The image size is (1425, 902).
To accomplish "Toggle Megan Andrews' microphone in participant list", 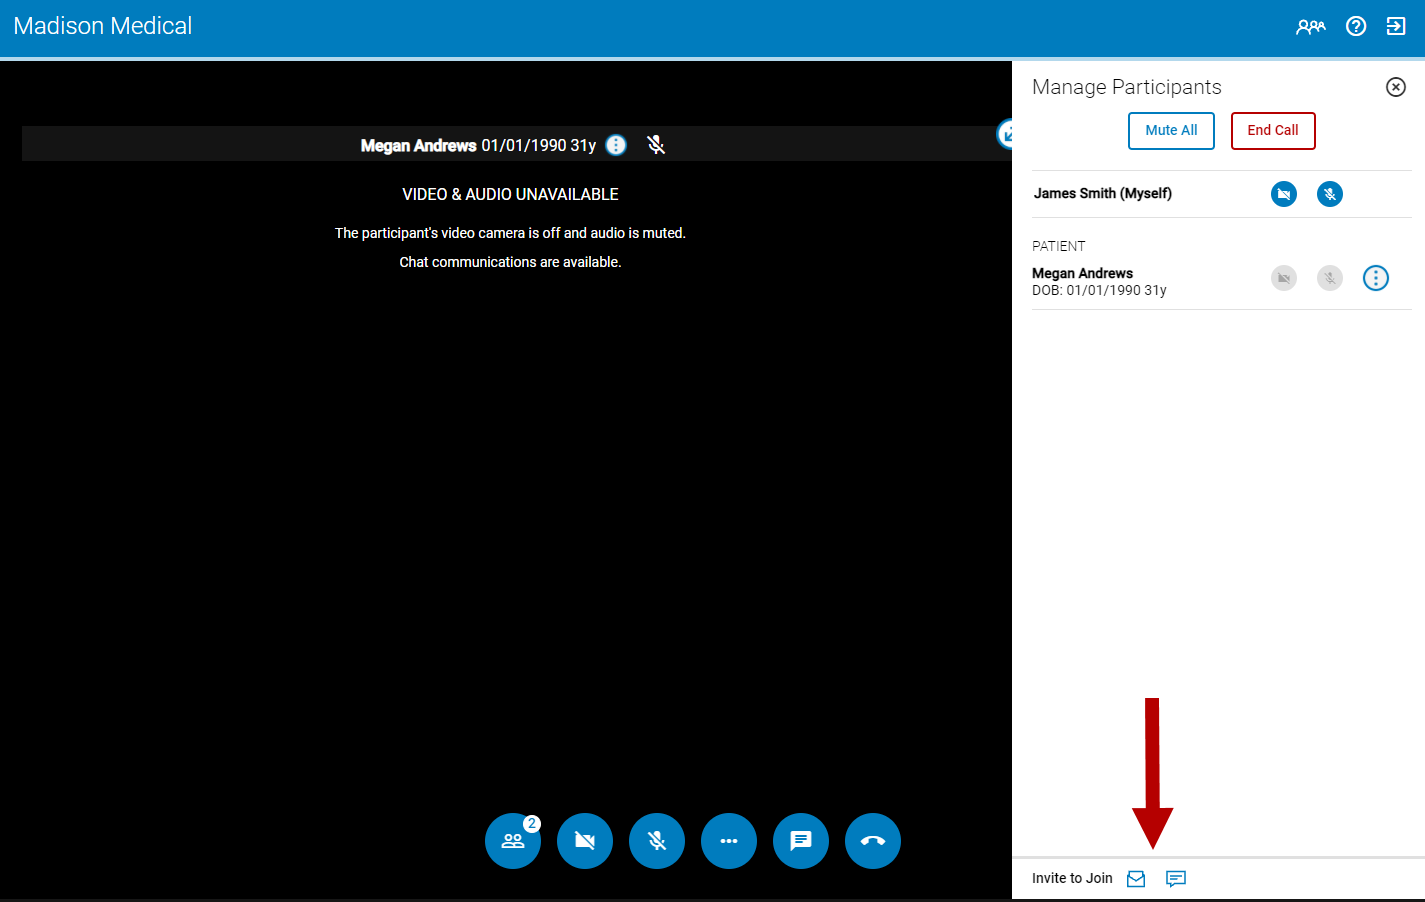I will 1330,278.
